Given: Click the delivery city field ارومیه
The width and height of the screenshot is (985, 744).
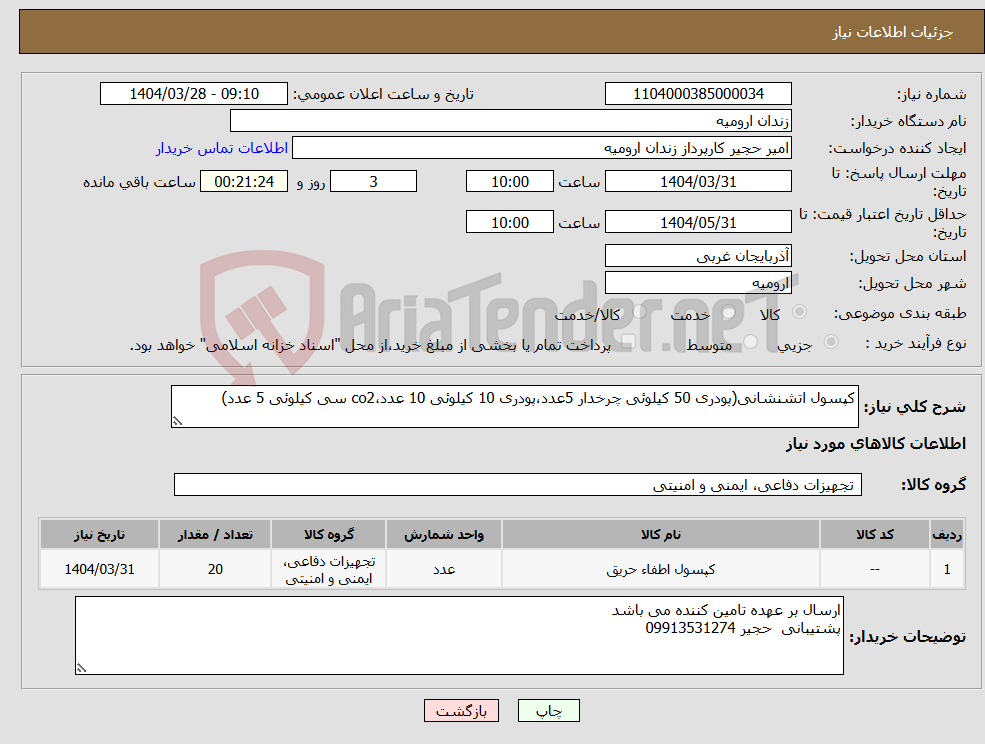Looking at the screenshot, I should pyautogui.click(x=698, y=283).
